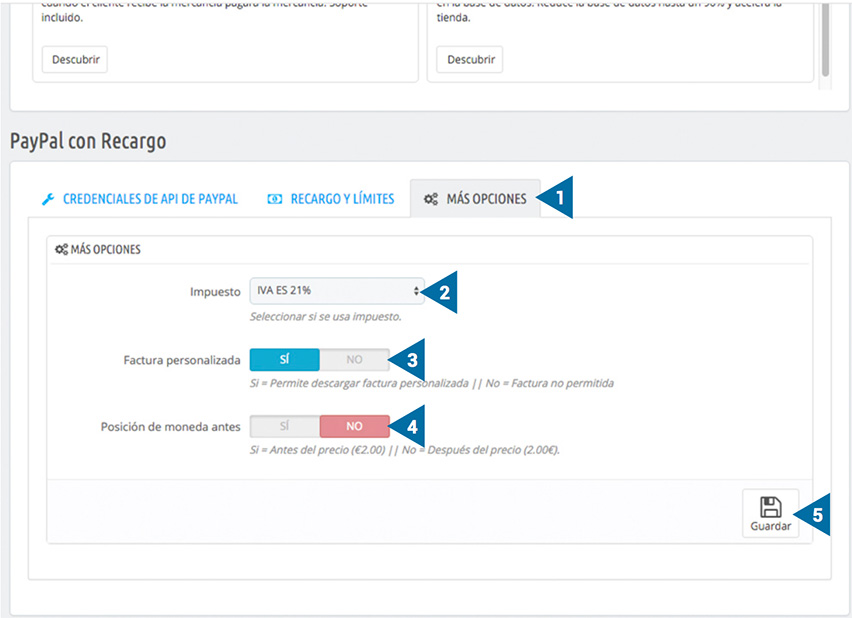Viewport: 852px width, 618px height.
Task: Click the 'Posición de moneda antes' label
Action: point(171,427)
